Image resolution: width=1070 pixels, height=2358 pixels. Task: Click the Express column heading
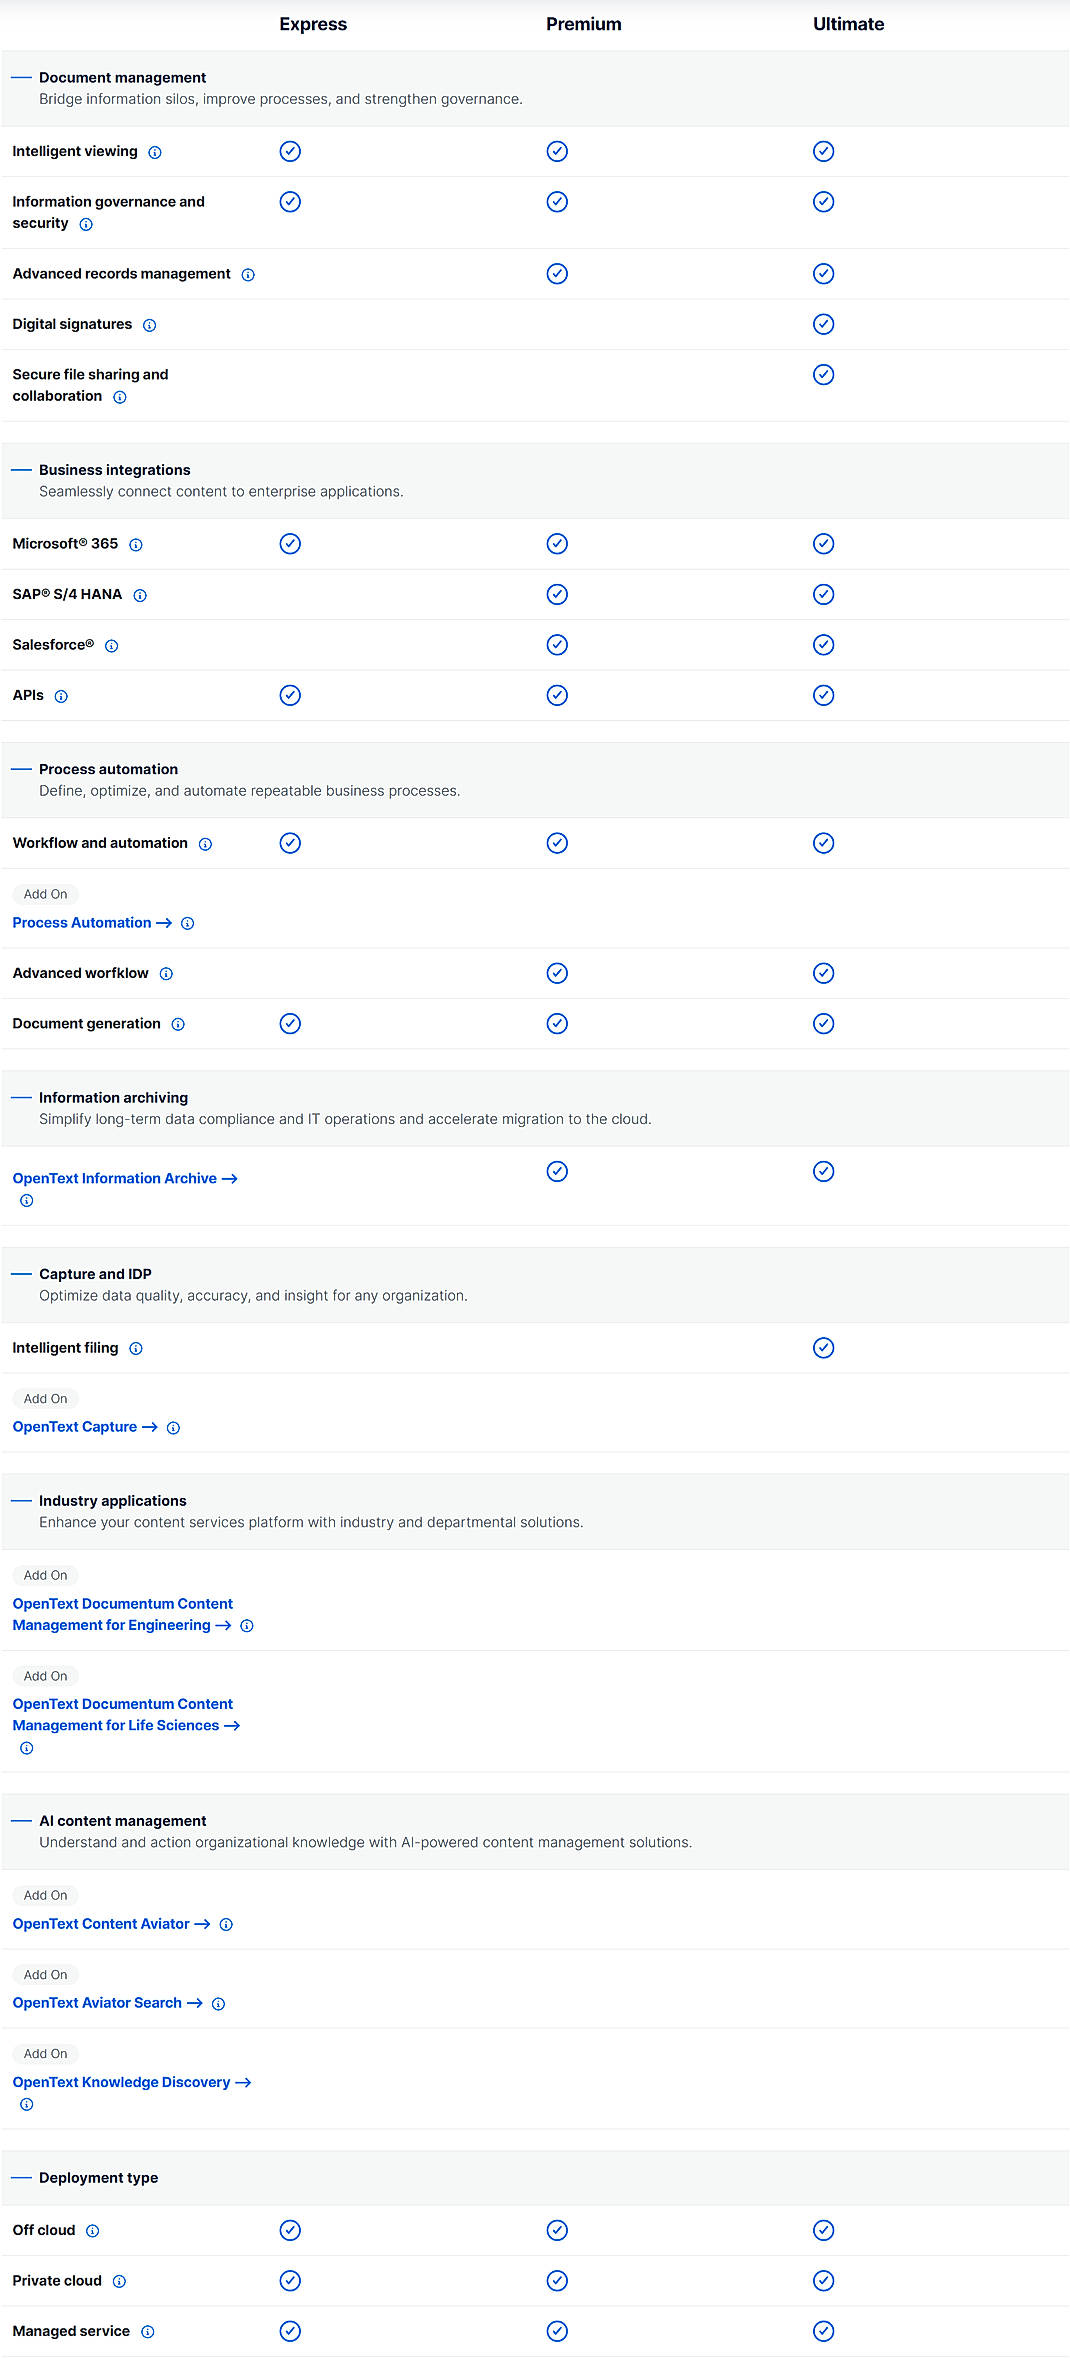tap(313, 24)
